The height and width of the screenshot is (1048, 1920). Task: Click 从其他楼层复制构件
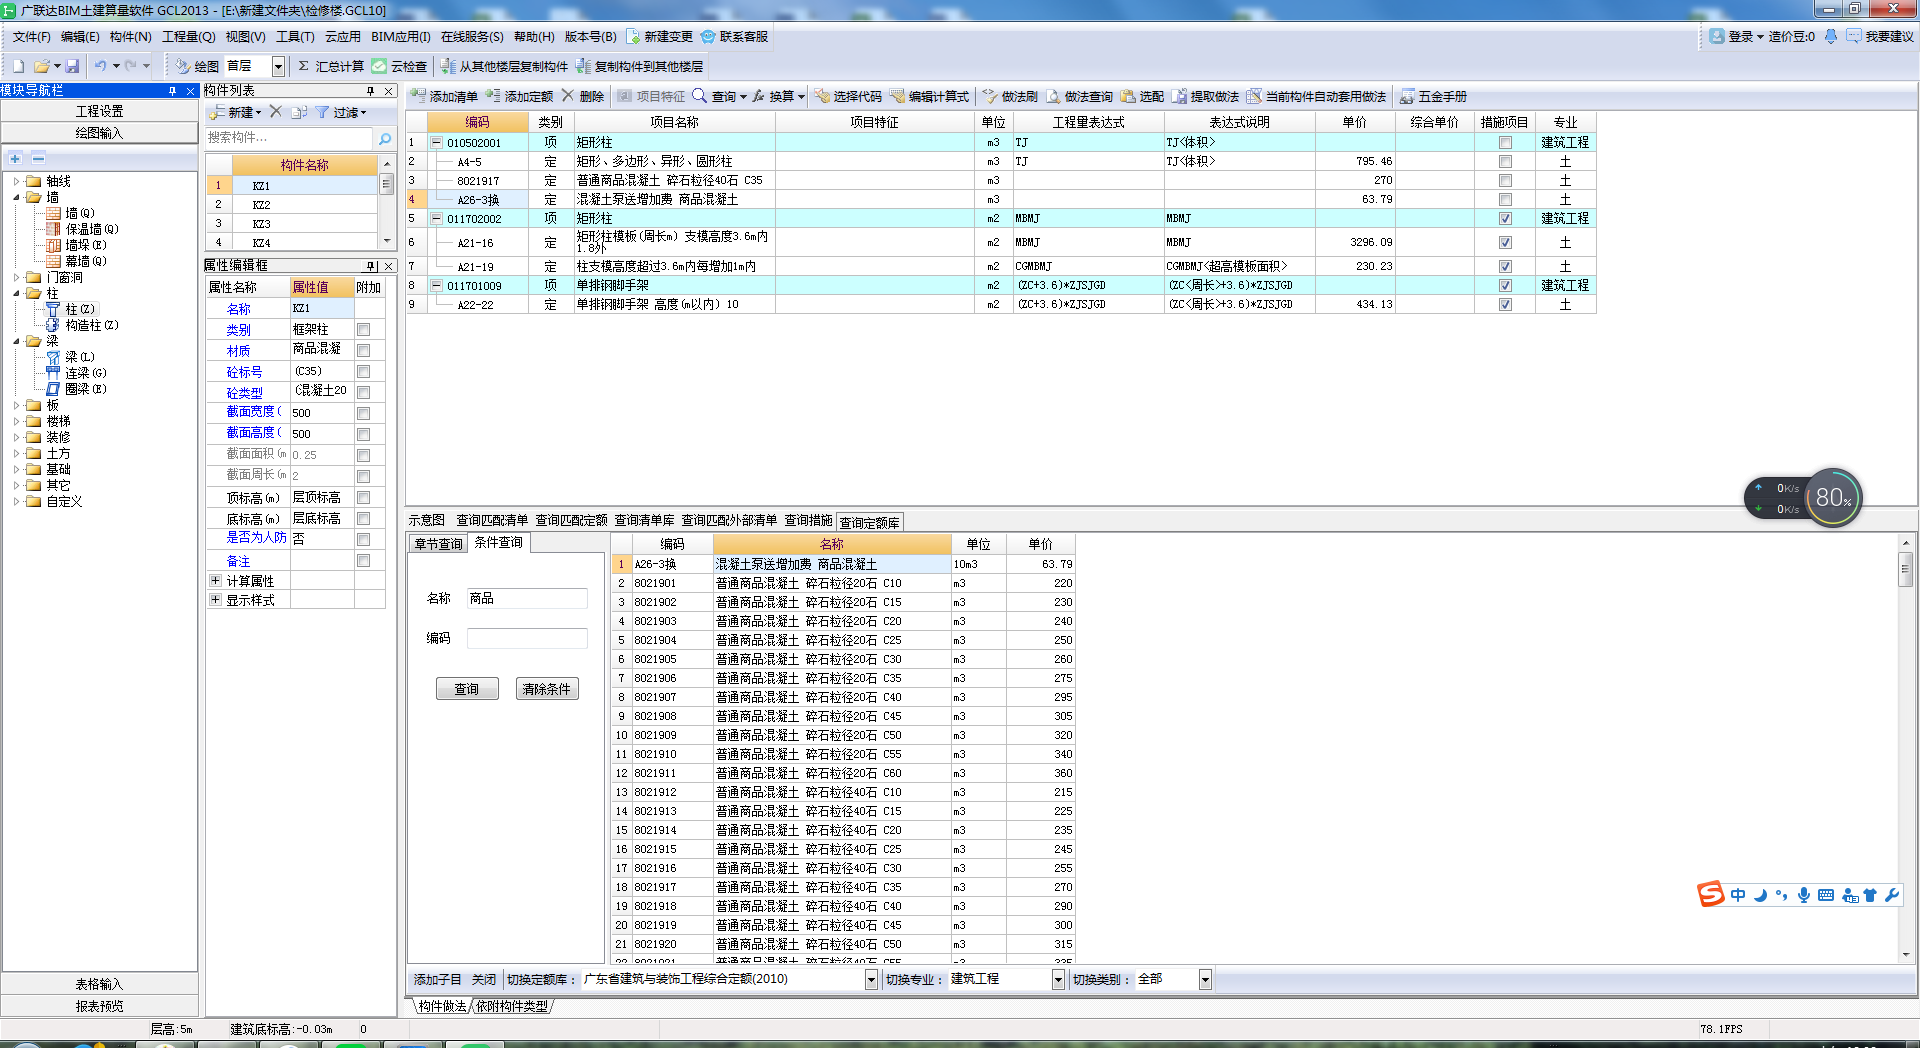point(505,66)
